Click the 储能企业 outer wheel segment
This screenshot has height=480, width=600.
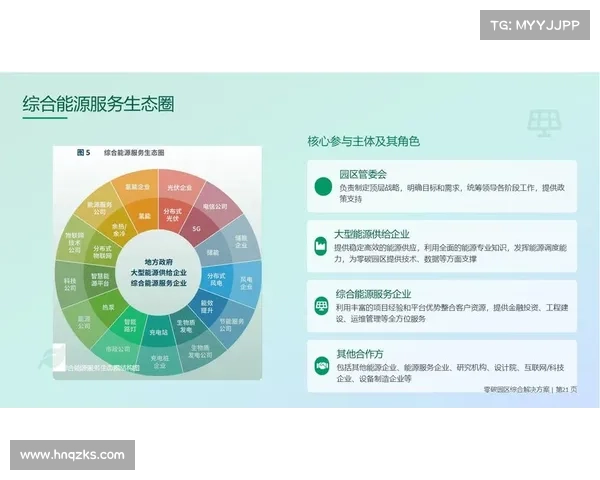pos(241,242)
